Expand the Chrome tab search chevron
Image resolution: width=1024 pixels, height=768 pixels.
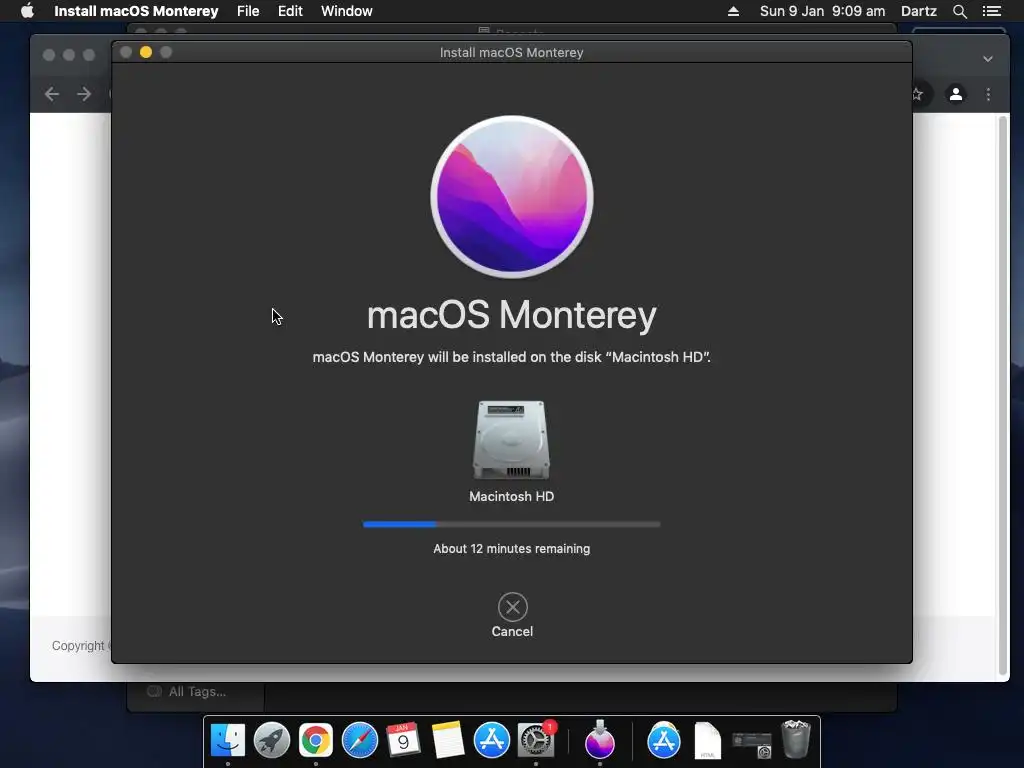[x=987, y=59]
